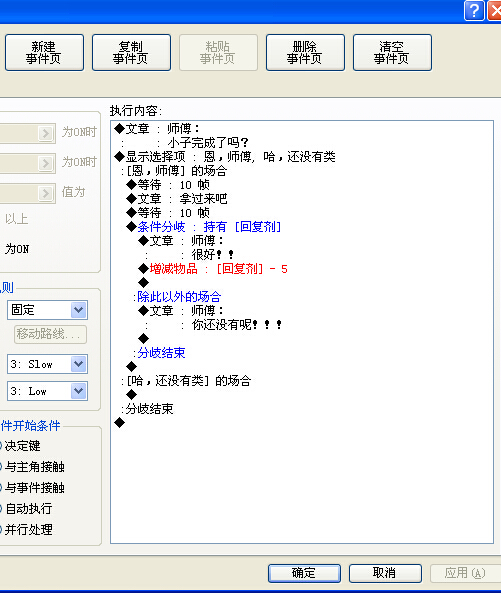Confirm with the 确定 button
501x593 pixels.
click(304, 573)
